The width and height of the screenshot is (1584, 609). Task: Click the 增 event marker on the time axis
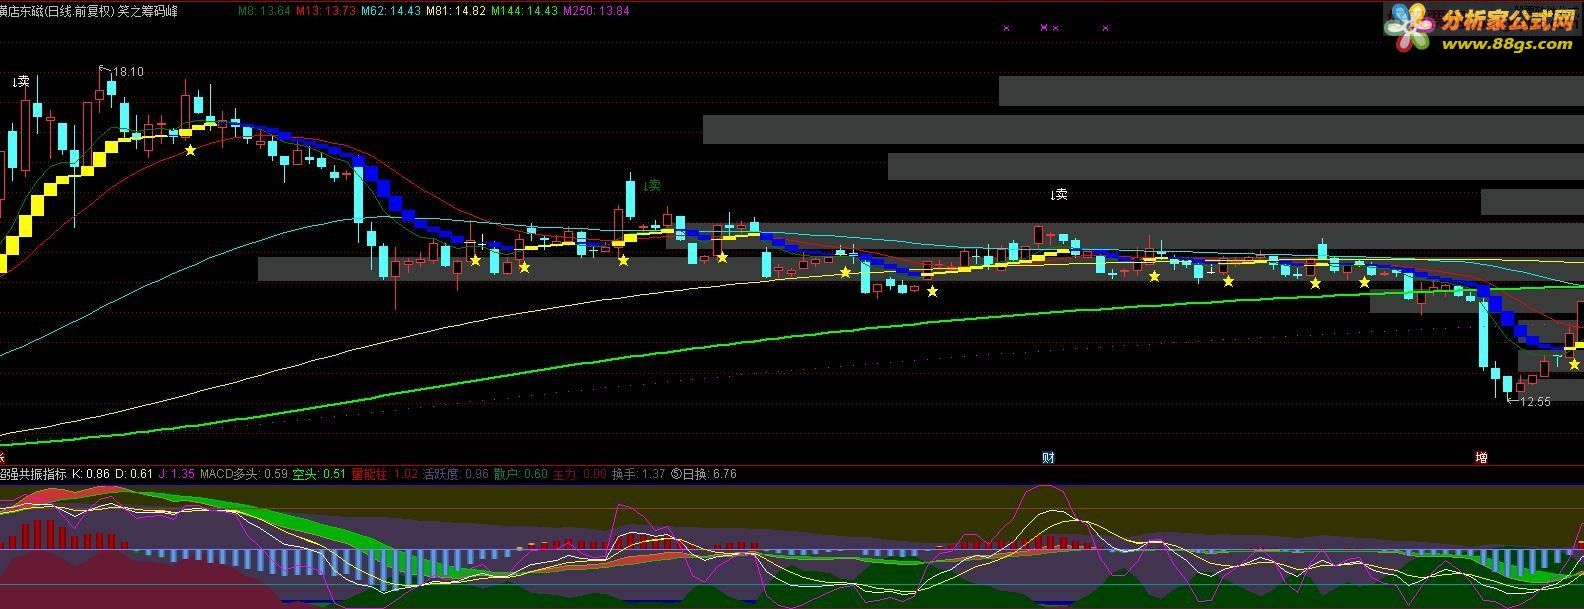1481,458
